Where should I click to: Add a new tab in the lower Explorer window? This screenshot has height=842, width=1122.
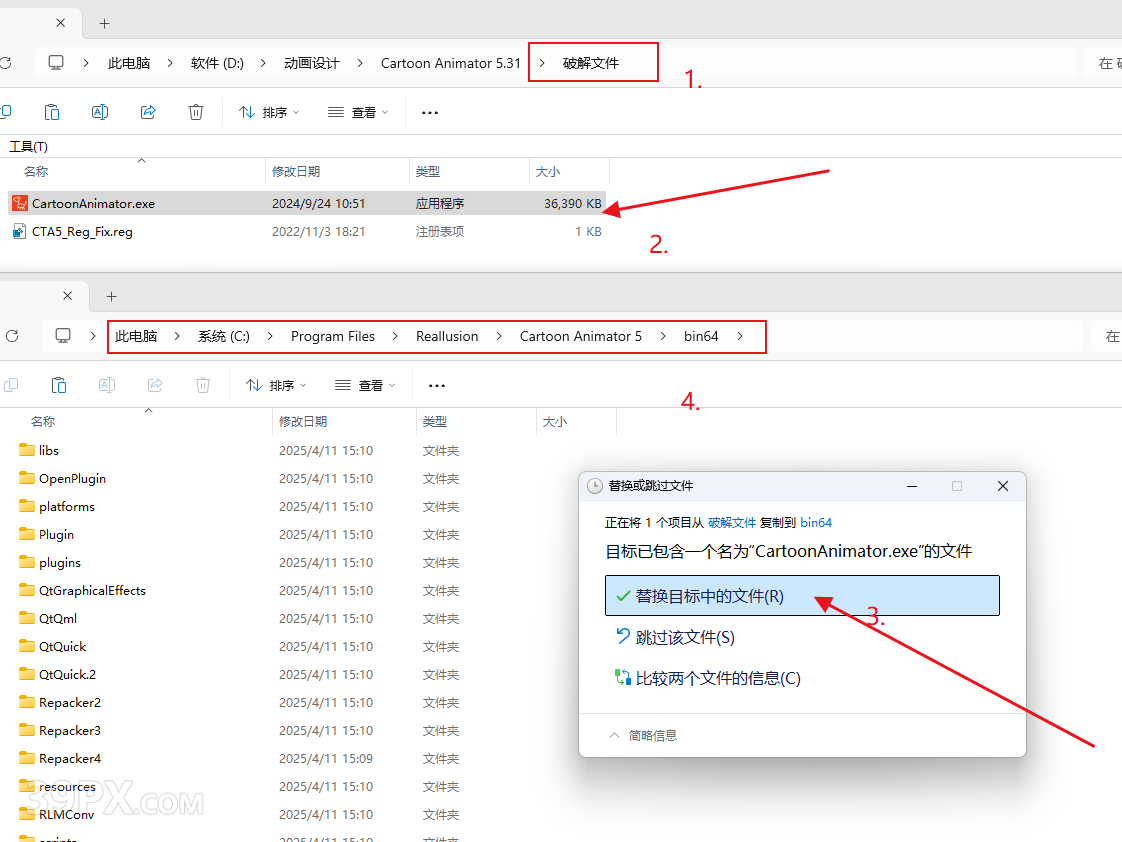point(111,296)
